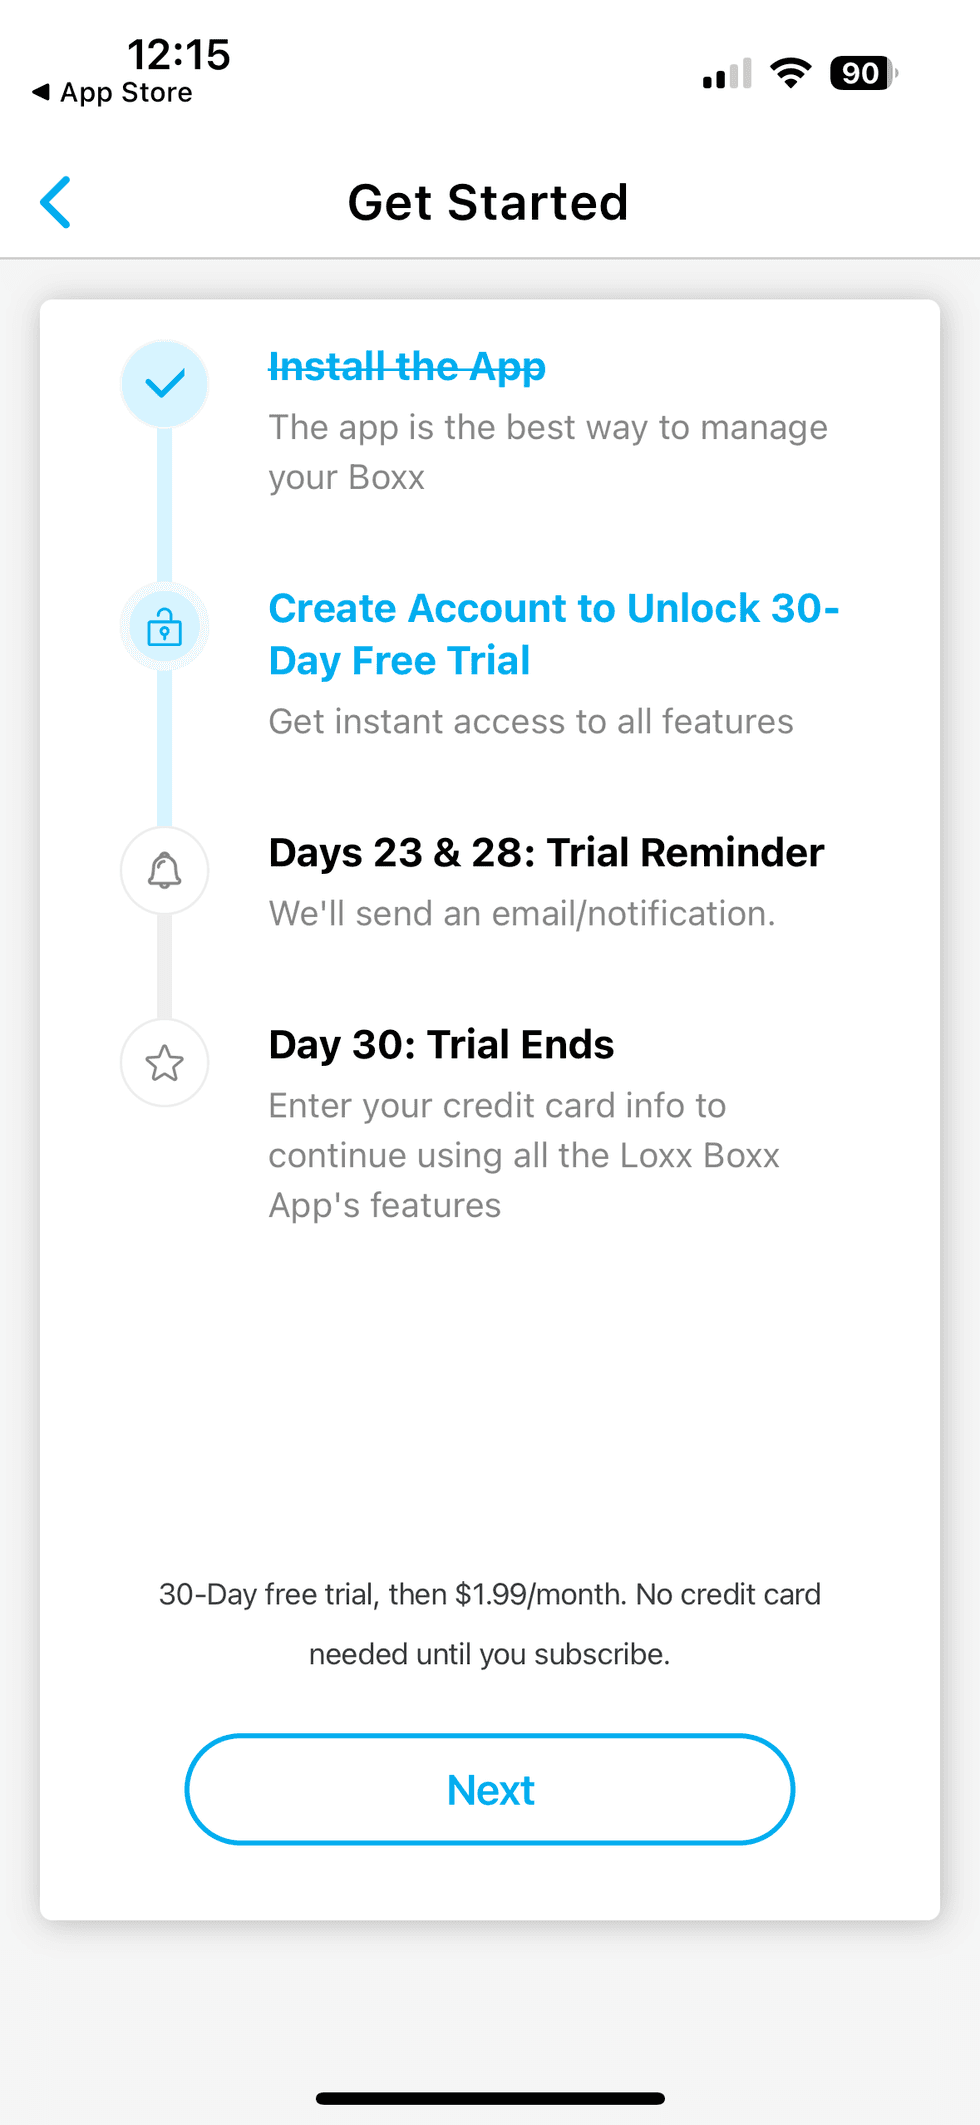This screenshot has width=980, height=2125.
Task: Tap the $1.99/month pricing disclaimer text
Action: pos(490,1623)
